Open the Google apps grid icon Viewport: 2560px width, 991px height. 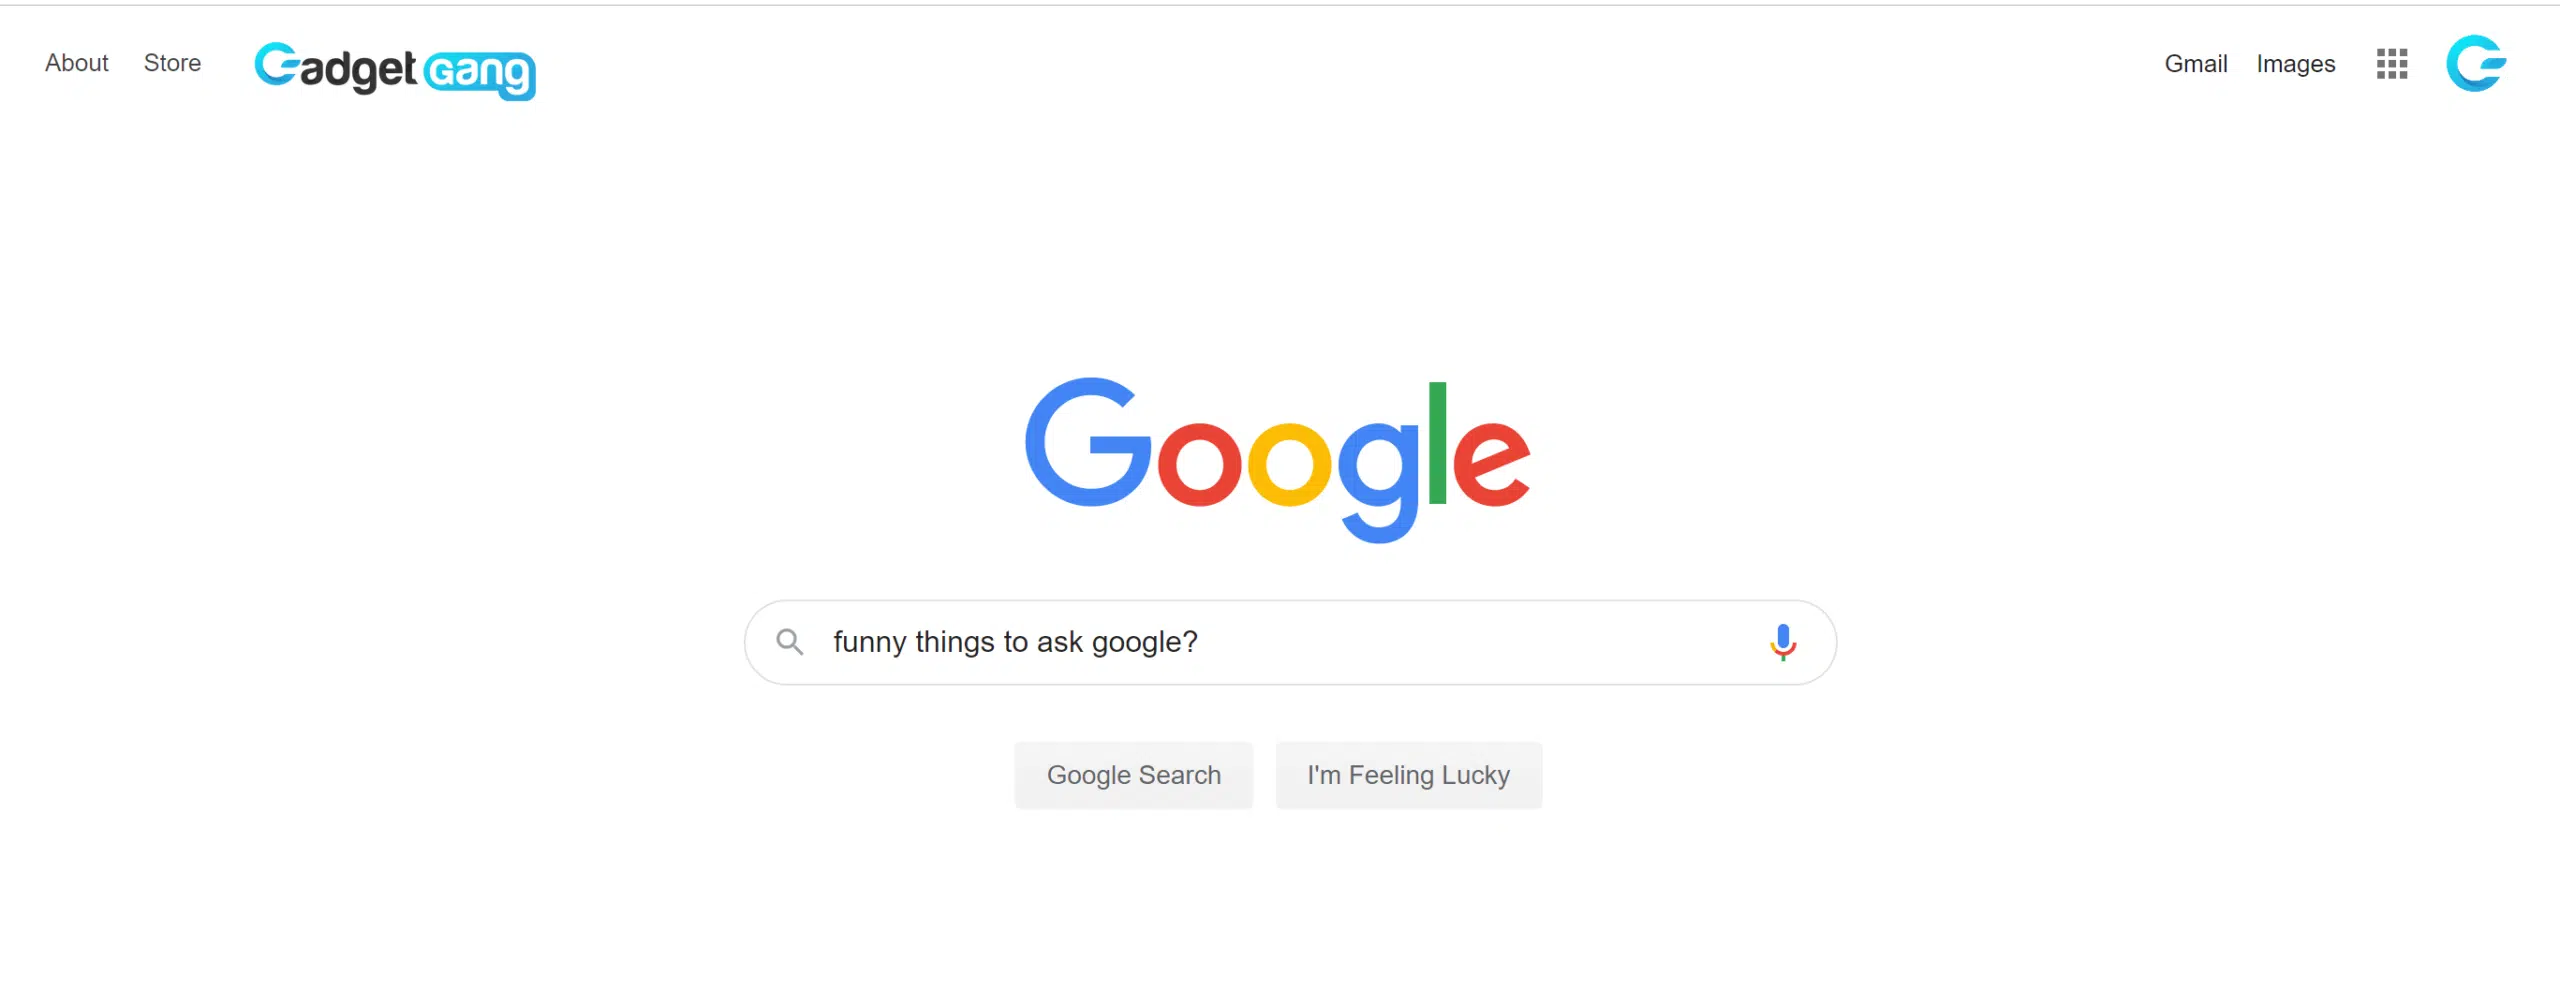tap(2391, 64)
